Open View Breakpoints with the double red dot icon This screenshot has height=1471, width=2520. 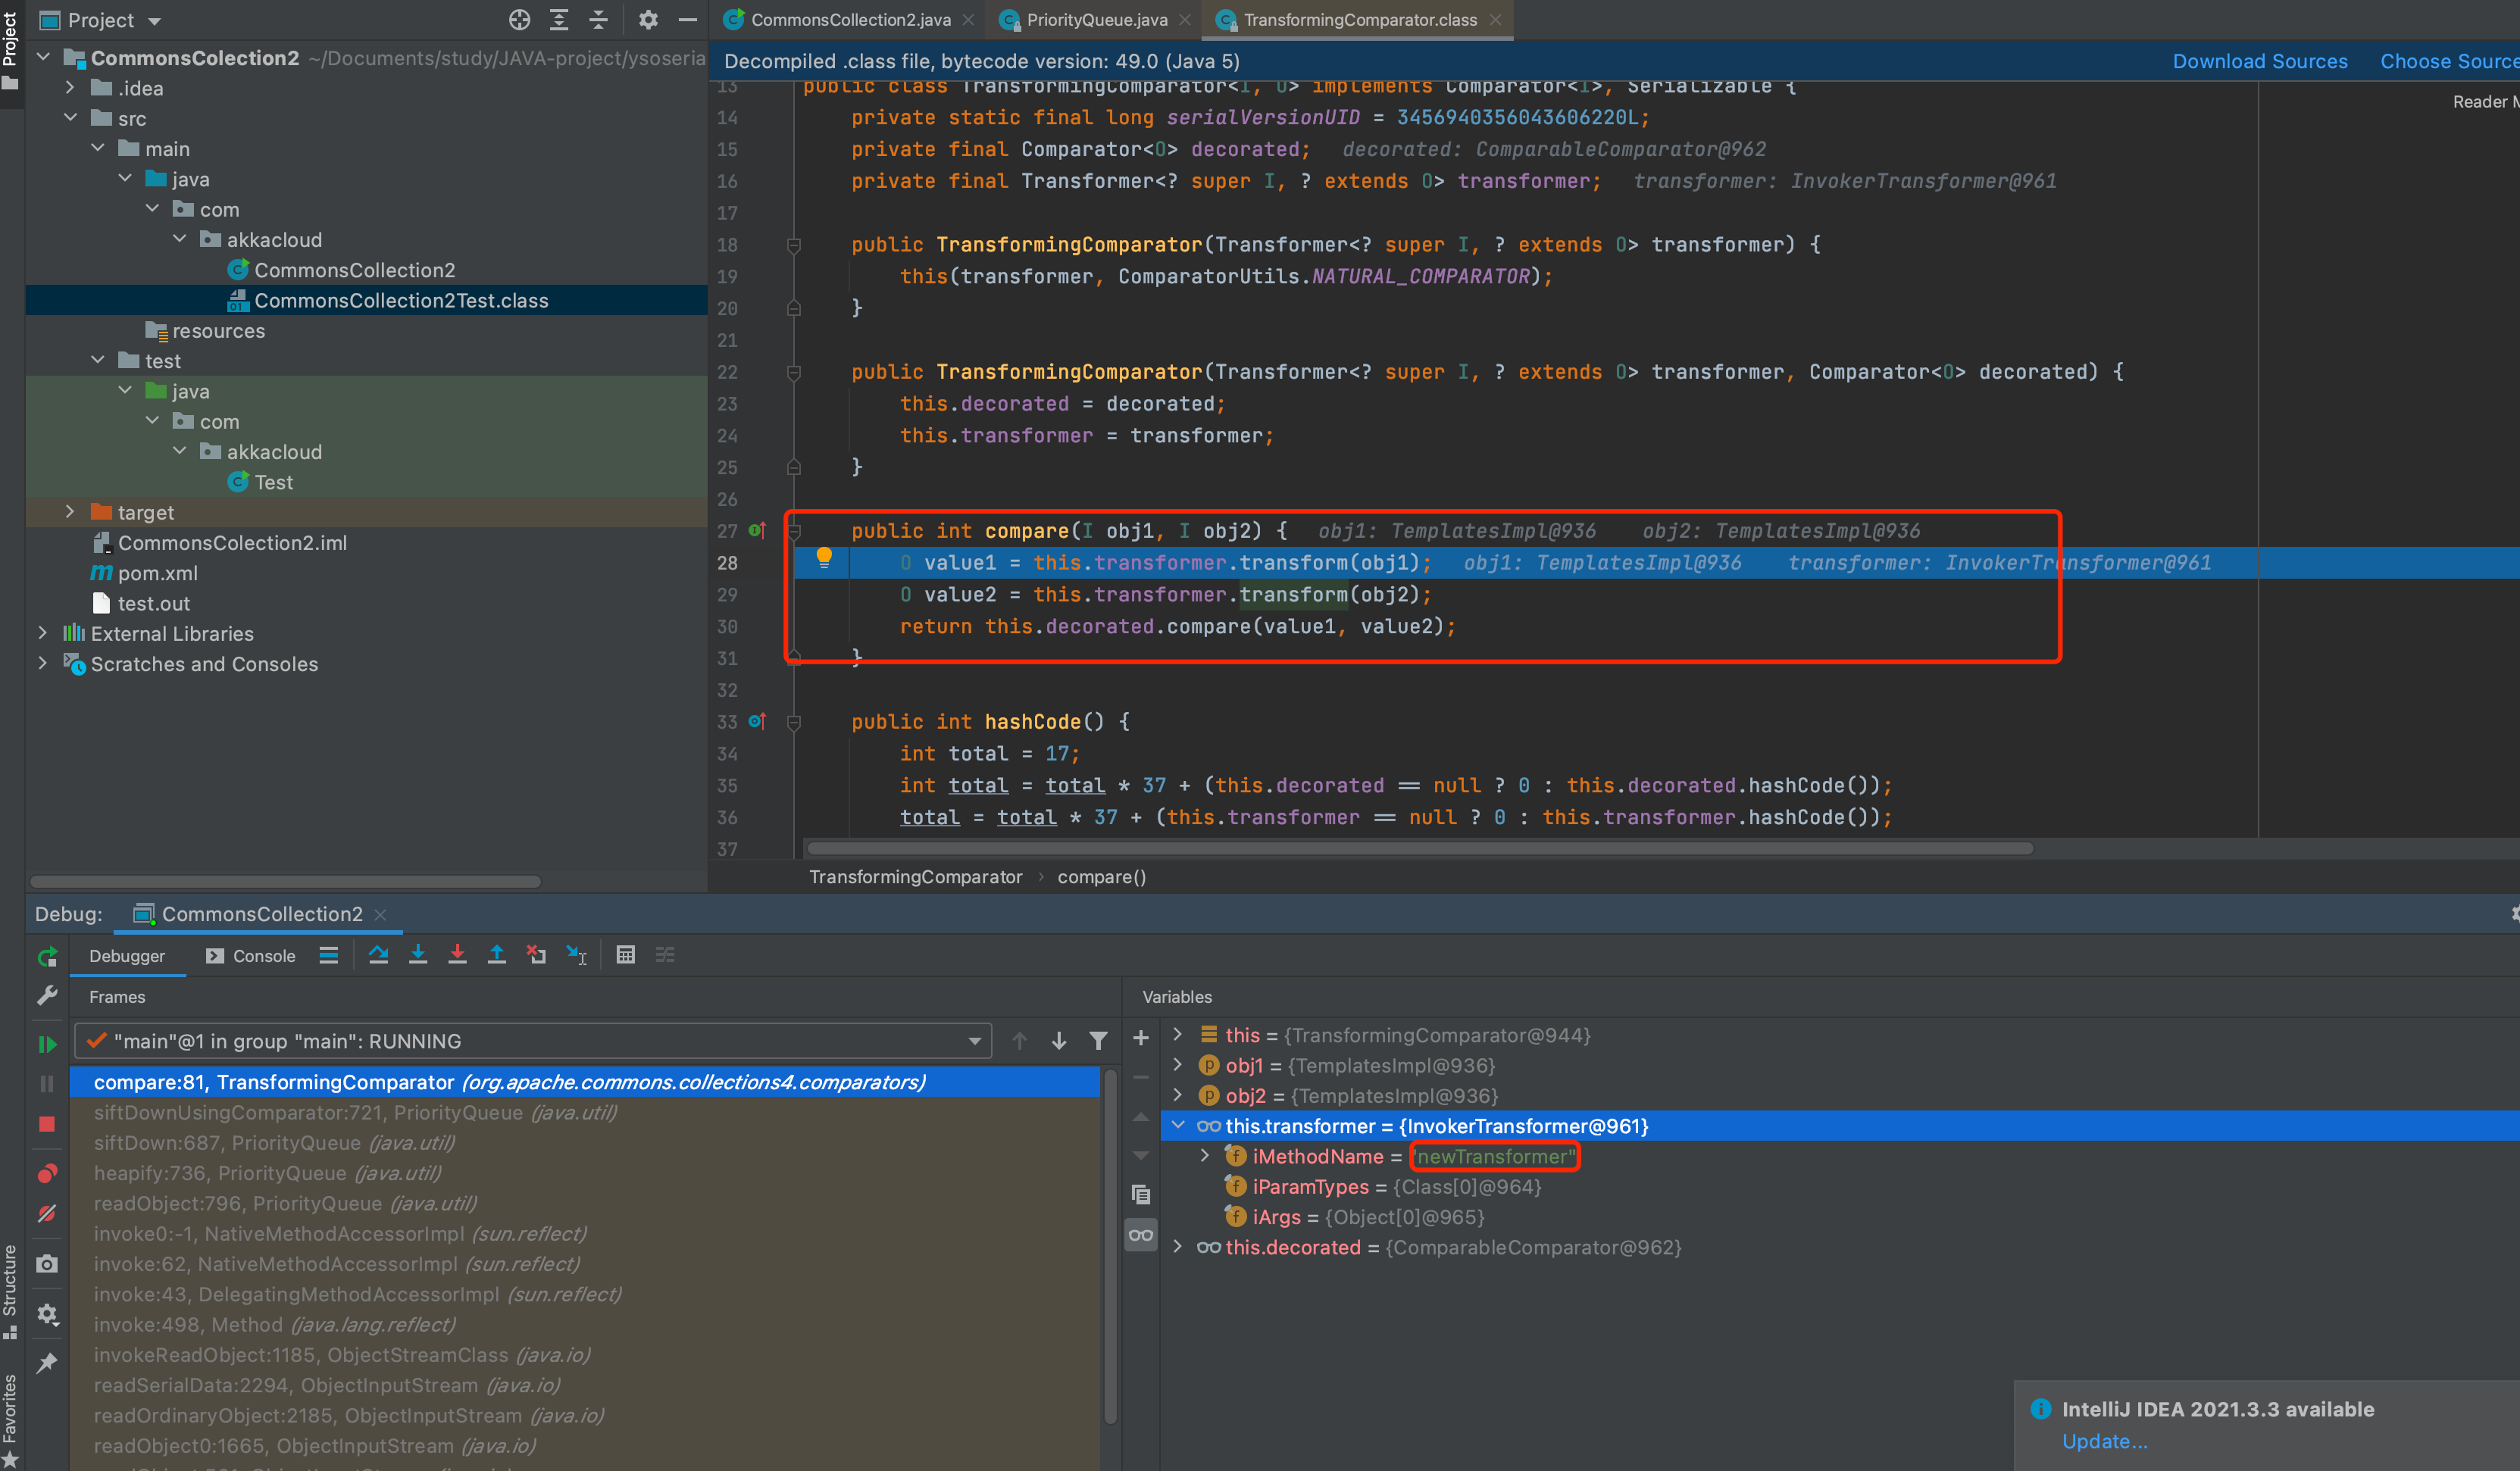pos(47,1173)
